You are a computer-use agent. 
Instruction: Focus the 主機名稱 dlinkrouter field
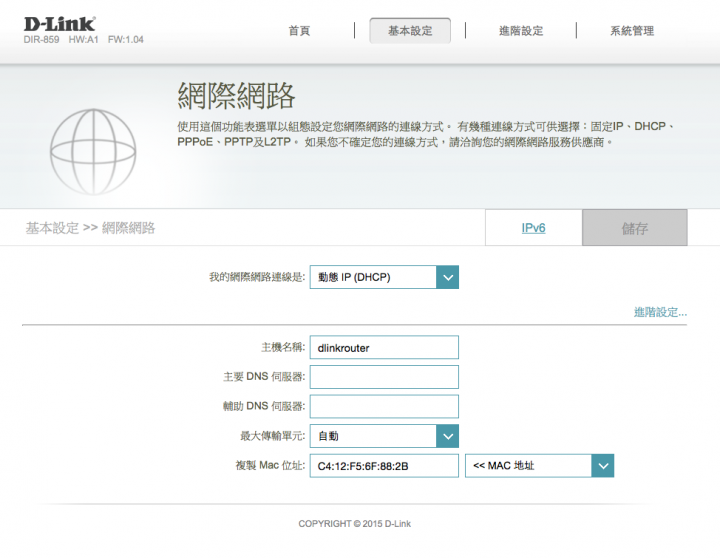pyautogui.click(x=384, y=347)
